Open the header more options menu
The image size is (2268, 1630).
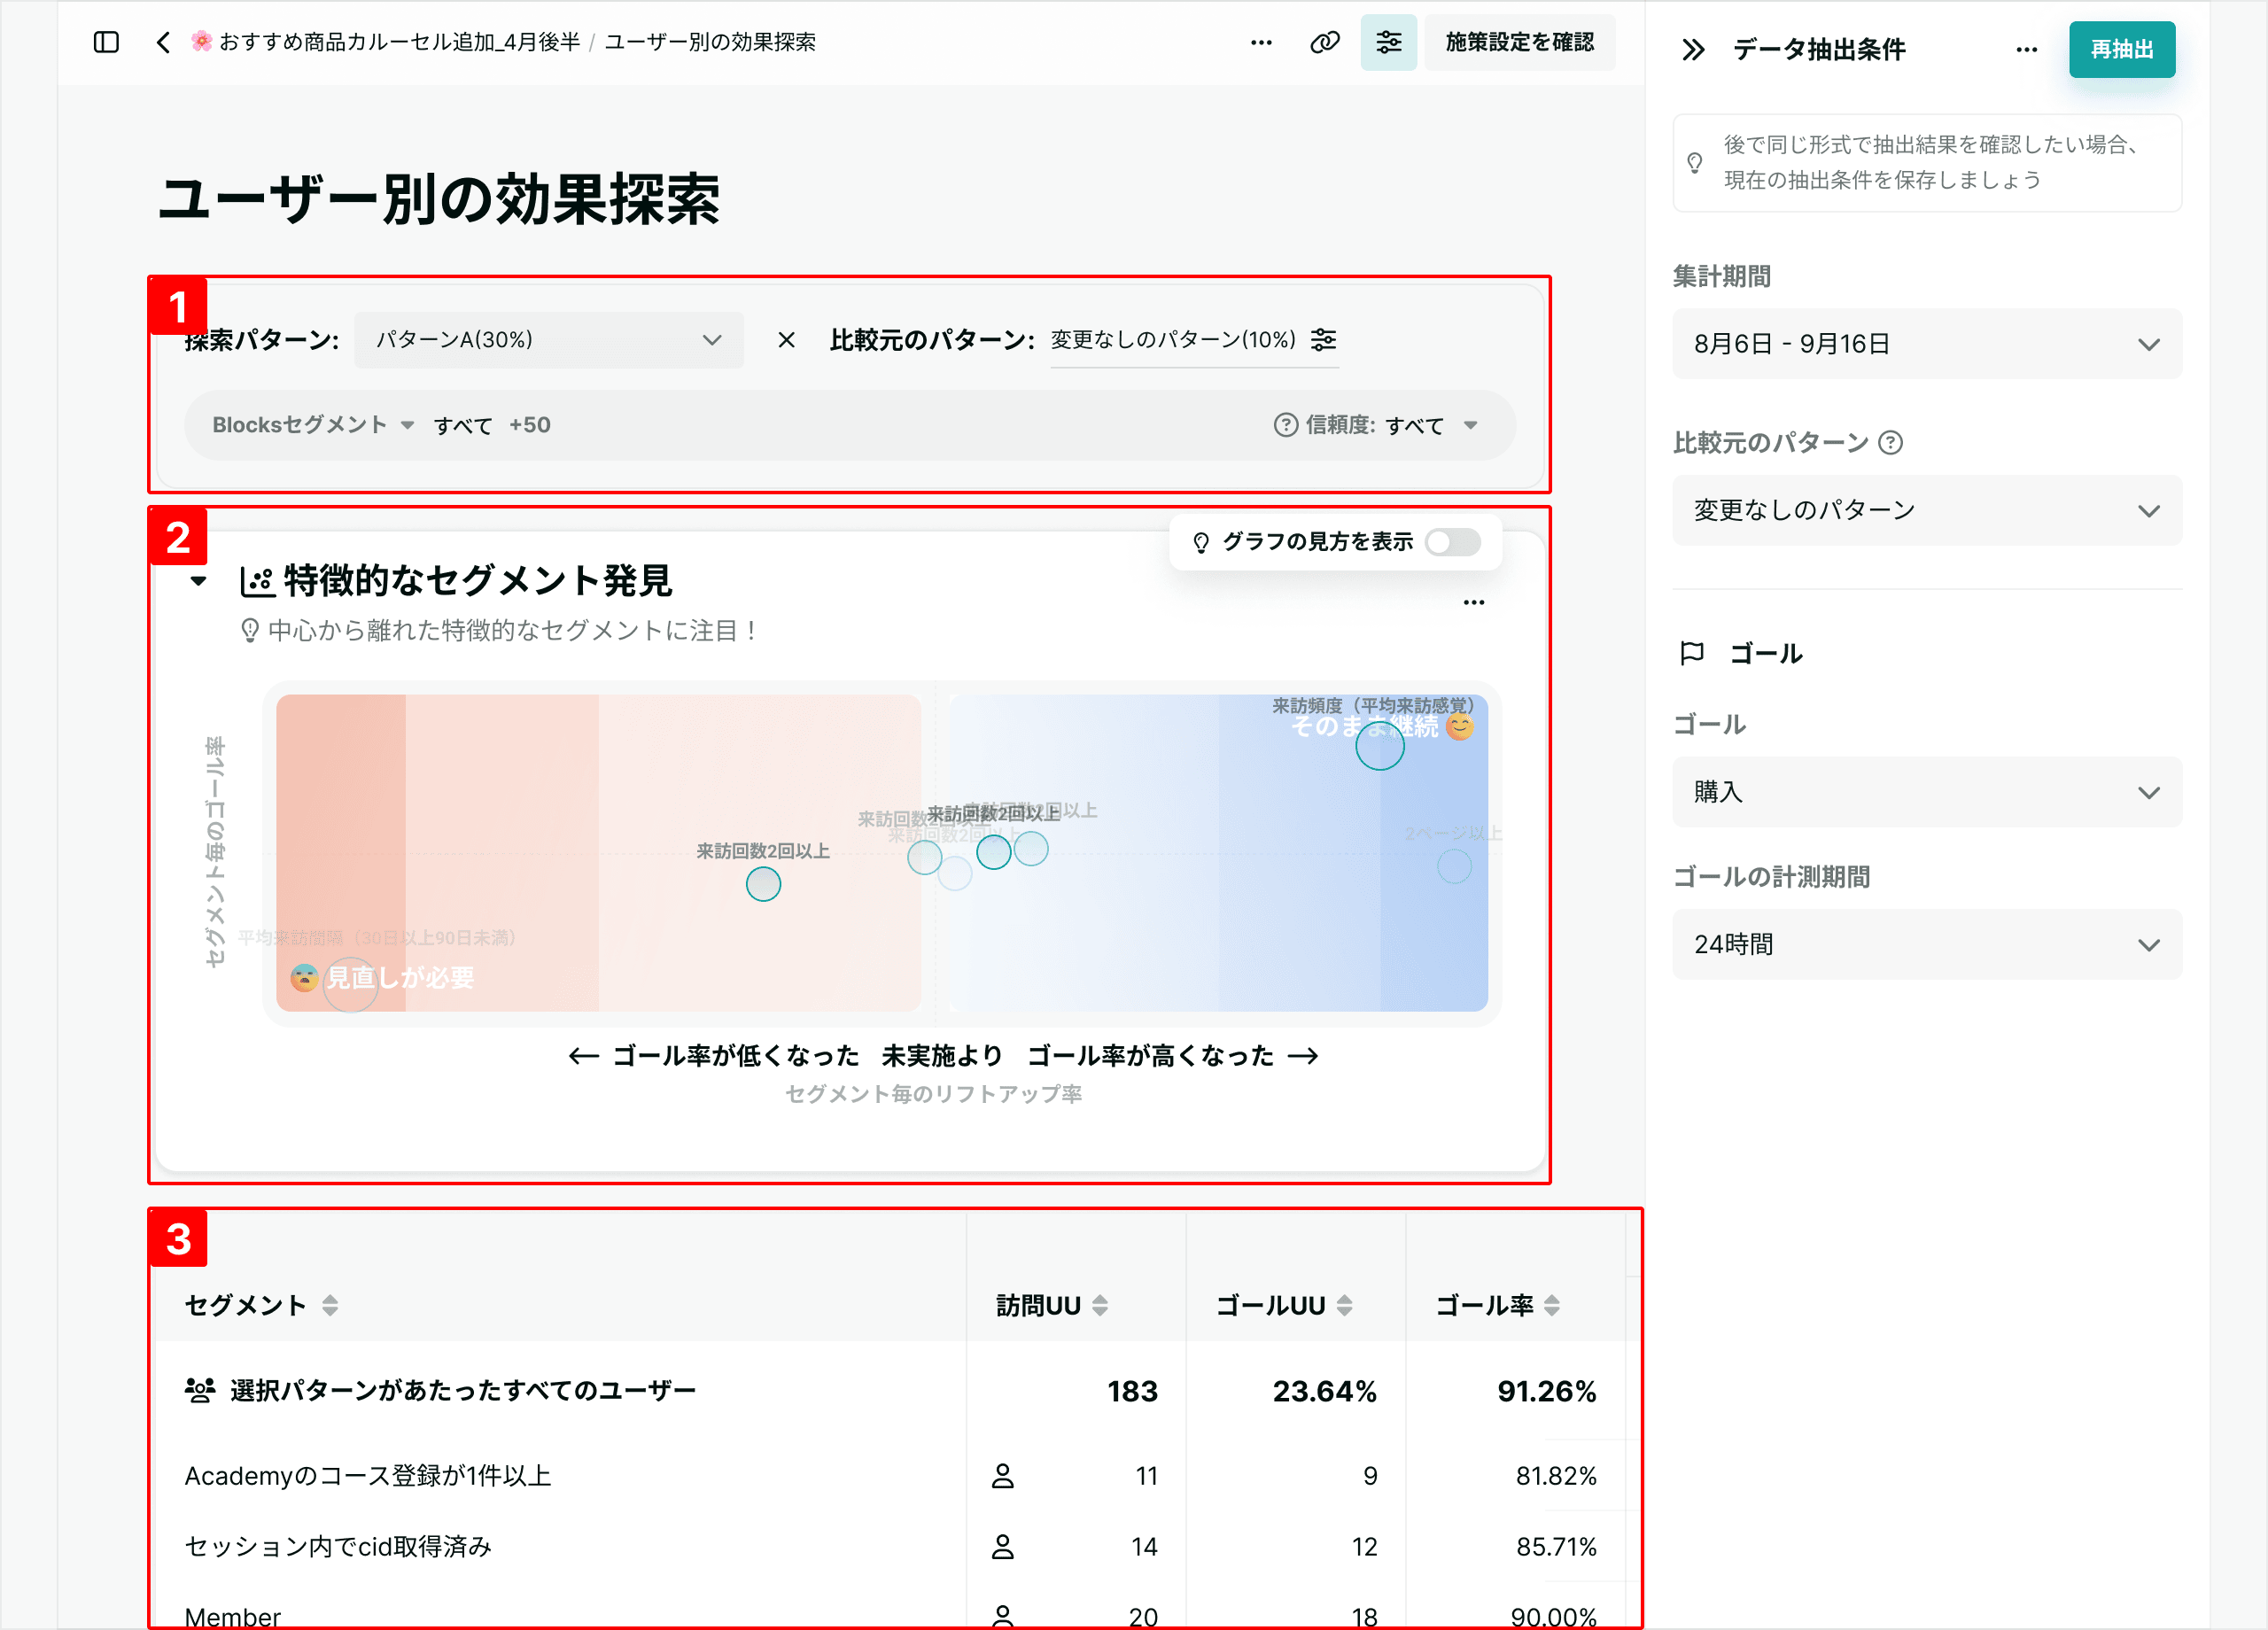point(1261,42)
